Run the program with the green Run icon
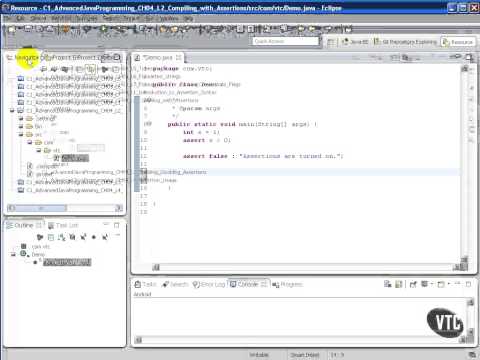Screen dimensions: 480x360 click(104, 29)
